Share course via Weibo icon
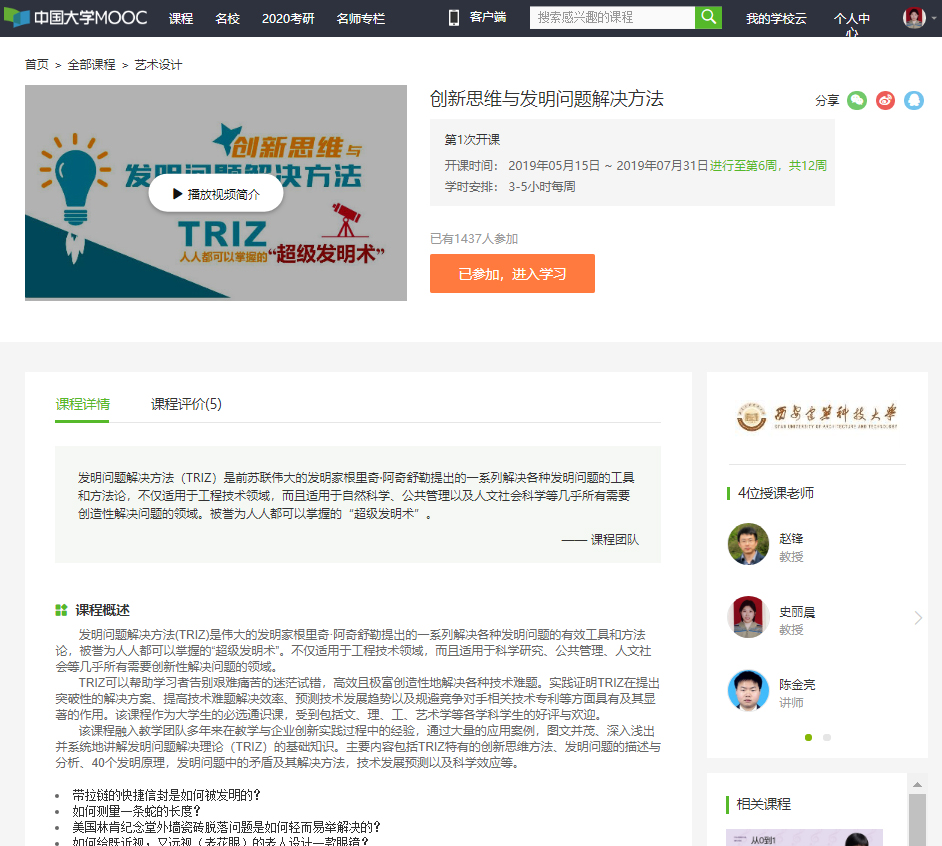Image resolution: width=942 pixels, height=846 pixels. (885, 100)
